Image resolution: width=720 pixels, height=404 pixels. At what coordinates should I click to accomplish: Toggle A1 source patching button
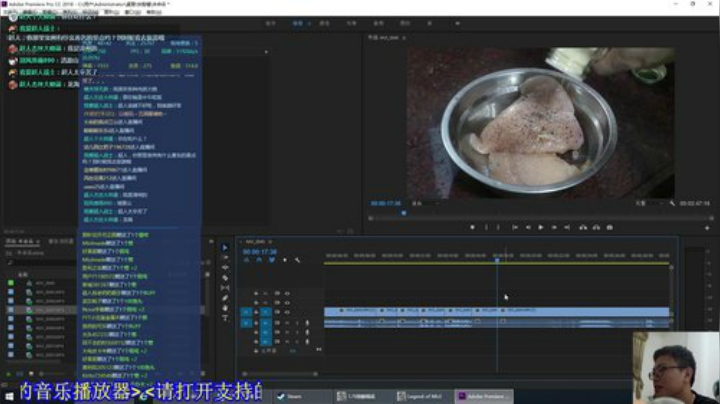[246, 323]
